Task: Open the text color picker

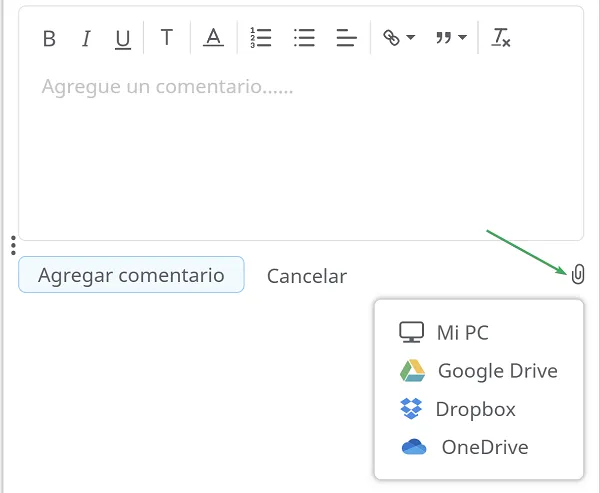Action: (x=213, y=38)
